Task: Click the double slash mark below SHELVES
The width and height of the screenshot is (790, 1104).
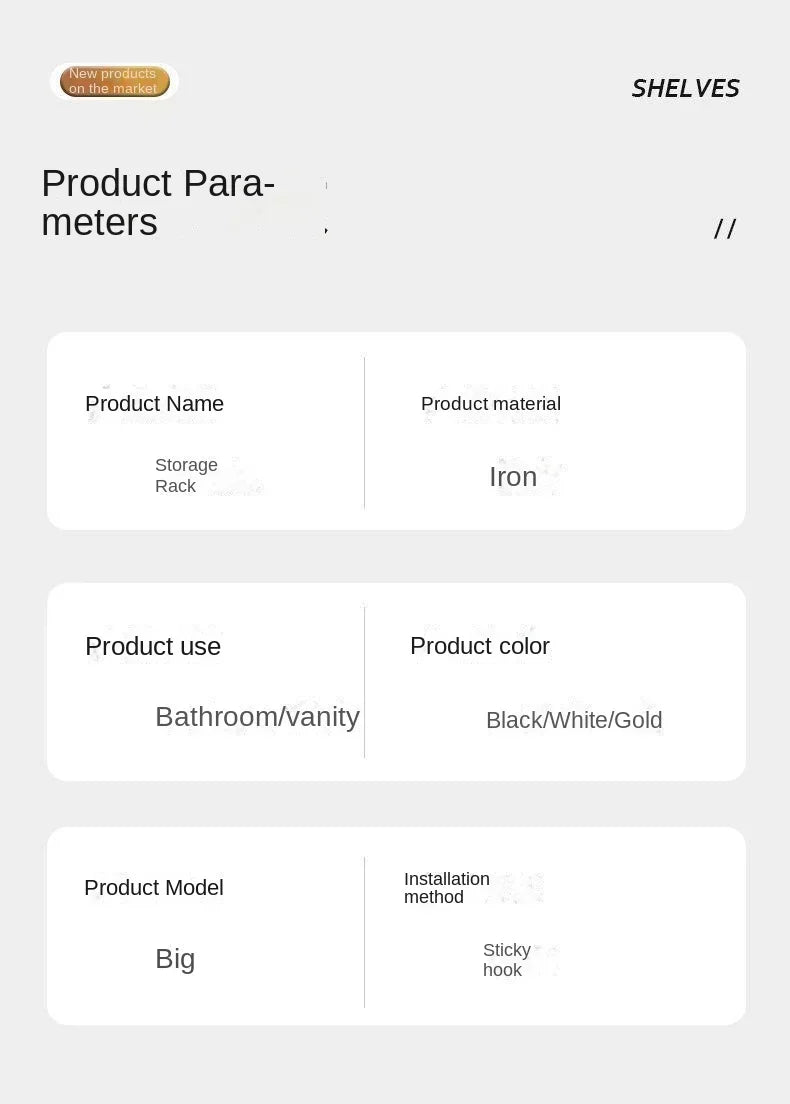Action: [725, 229]
